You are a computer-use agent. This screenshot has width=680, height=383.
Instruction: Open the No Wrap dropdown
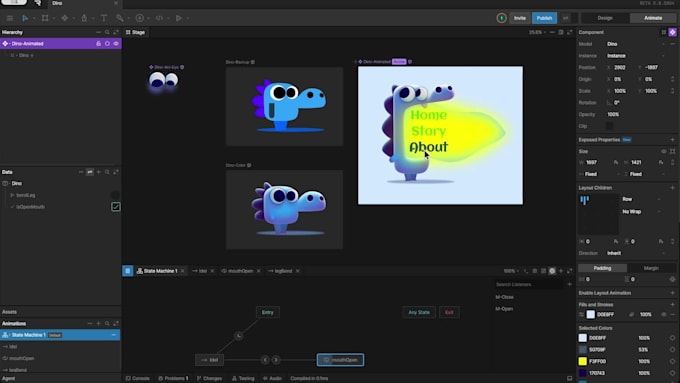[x=641, y=212]
